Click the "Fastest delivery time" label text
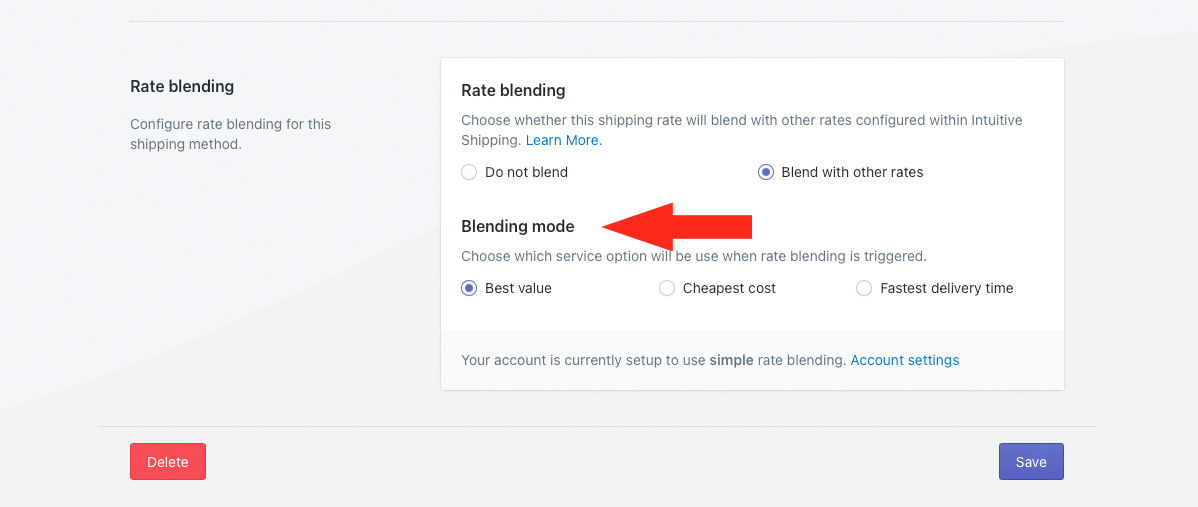Viewport: 1198px width, 507px height. [946, 288]
